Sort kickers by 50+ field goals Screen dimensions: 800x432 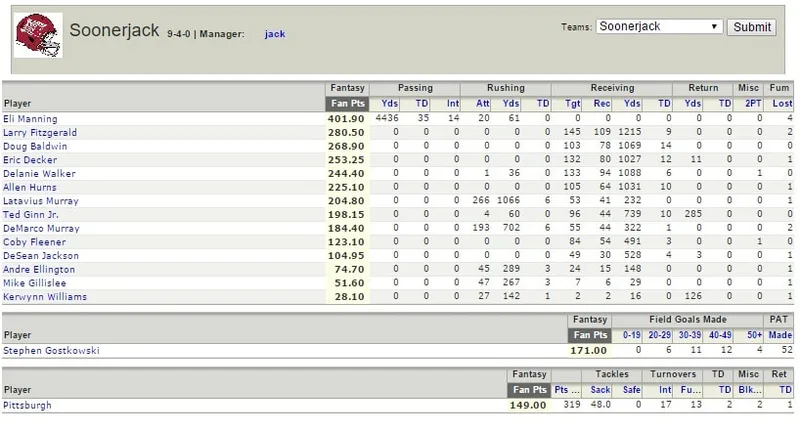click(x=755, y=335)
